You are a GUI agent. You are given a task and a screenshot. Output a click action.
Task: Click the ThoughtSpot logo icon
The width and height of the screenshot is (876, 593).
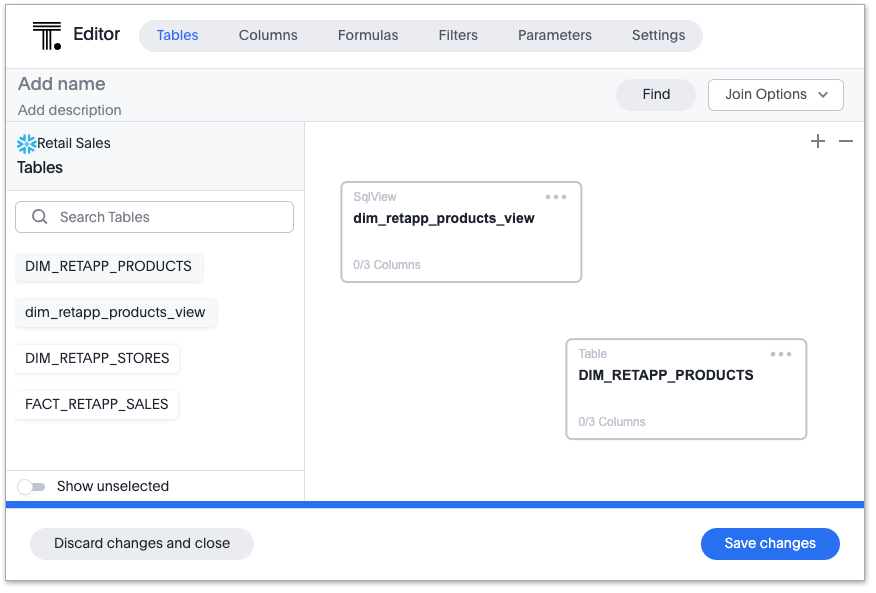[46, 35]
